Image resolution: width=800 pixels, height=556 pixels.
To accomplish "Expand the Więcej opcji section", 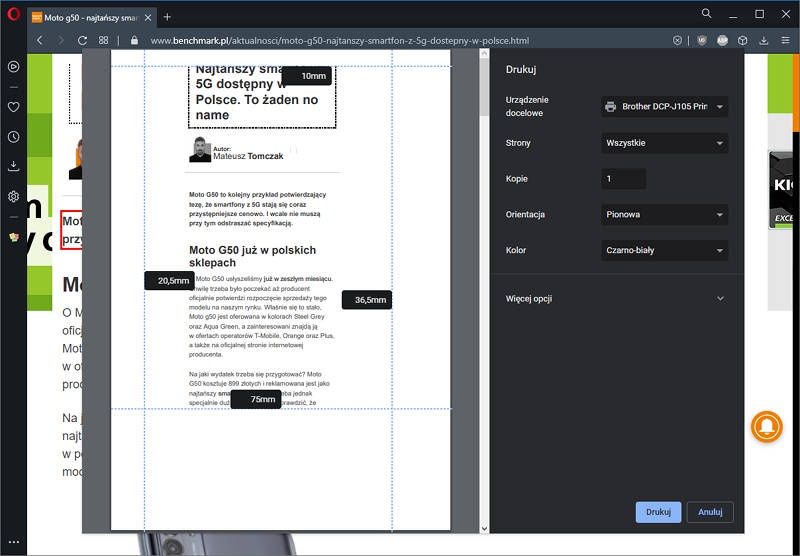I will [x=615, y=298].
